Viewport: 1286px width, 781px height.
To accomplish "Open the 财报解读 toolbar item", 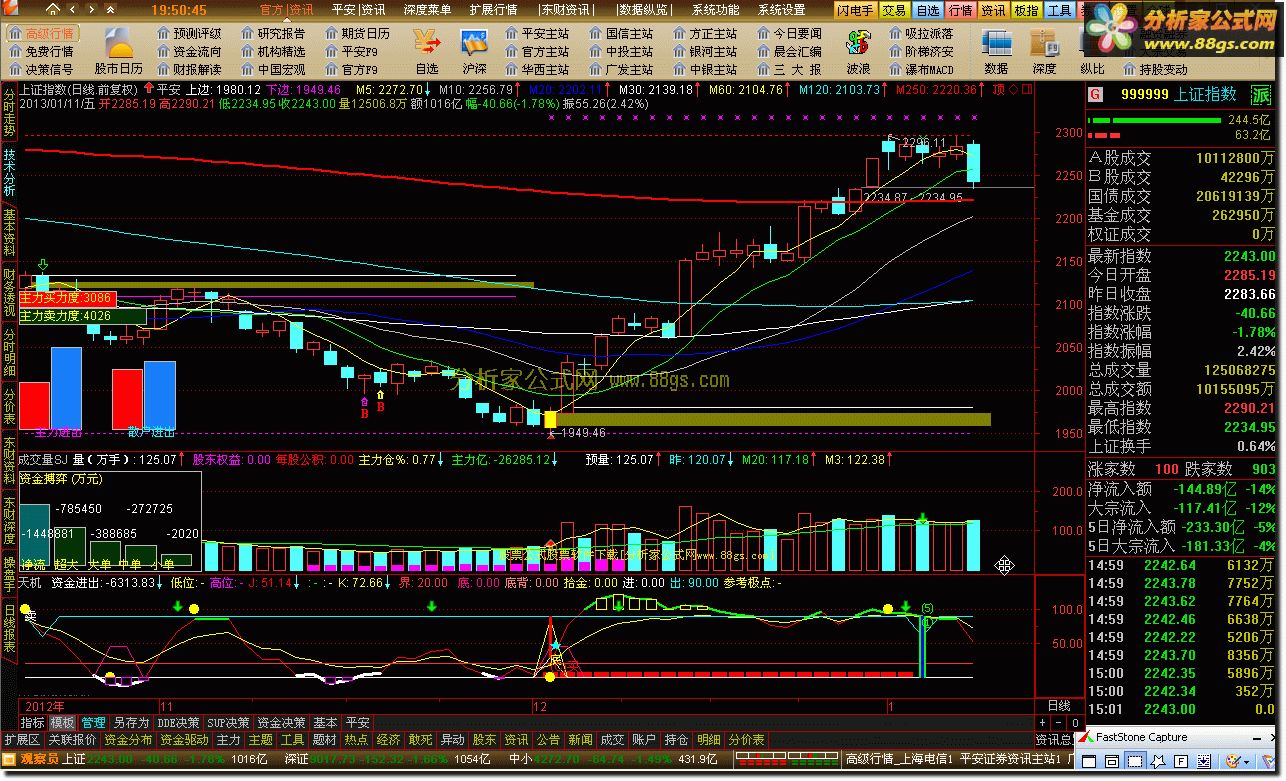I will (x=189, y=69).
